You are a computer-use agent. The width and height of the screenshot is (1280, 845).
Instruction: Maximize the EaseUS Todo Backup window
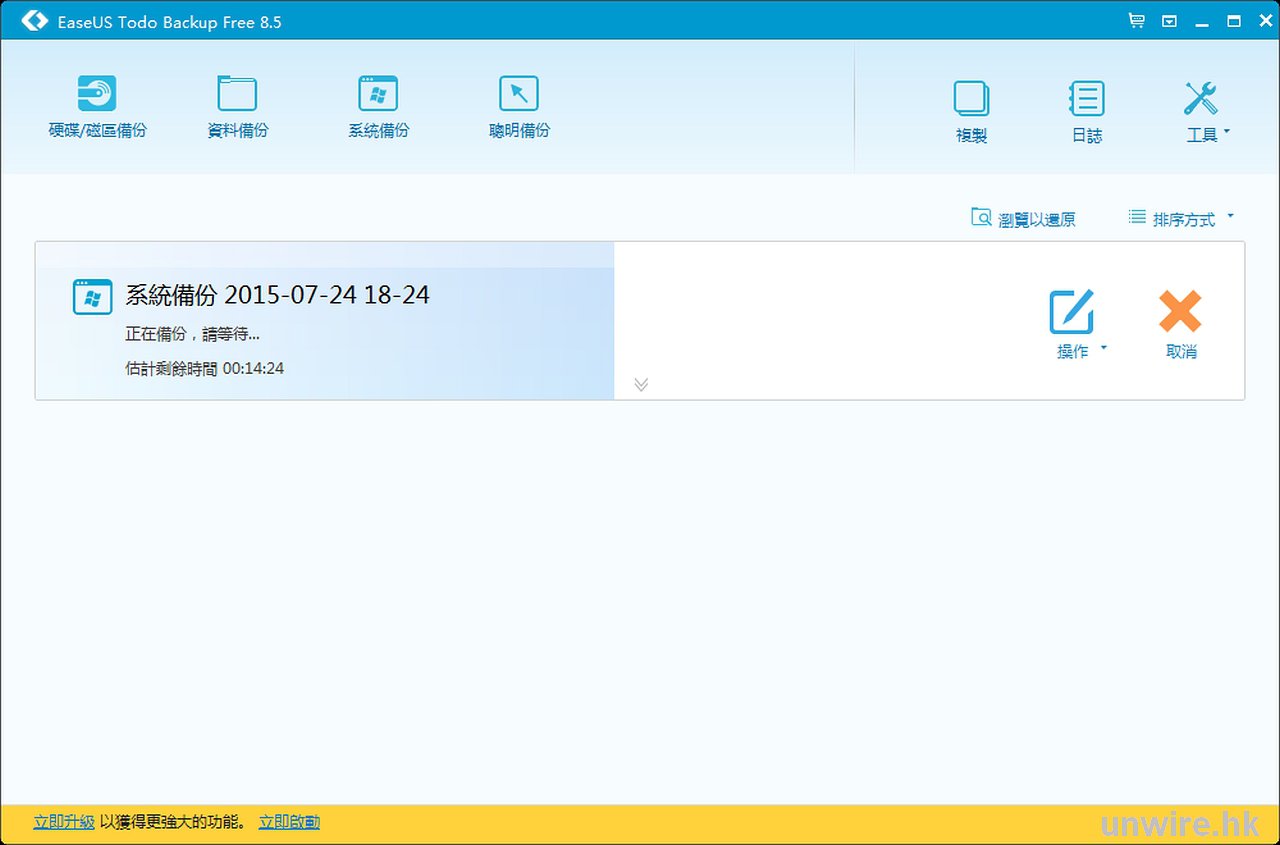(x=1233, y=20)
